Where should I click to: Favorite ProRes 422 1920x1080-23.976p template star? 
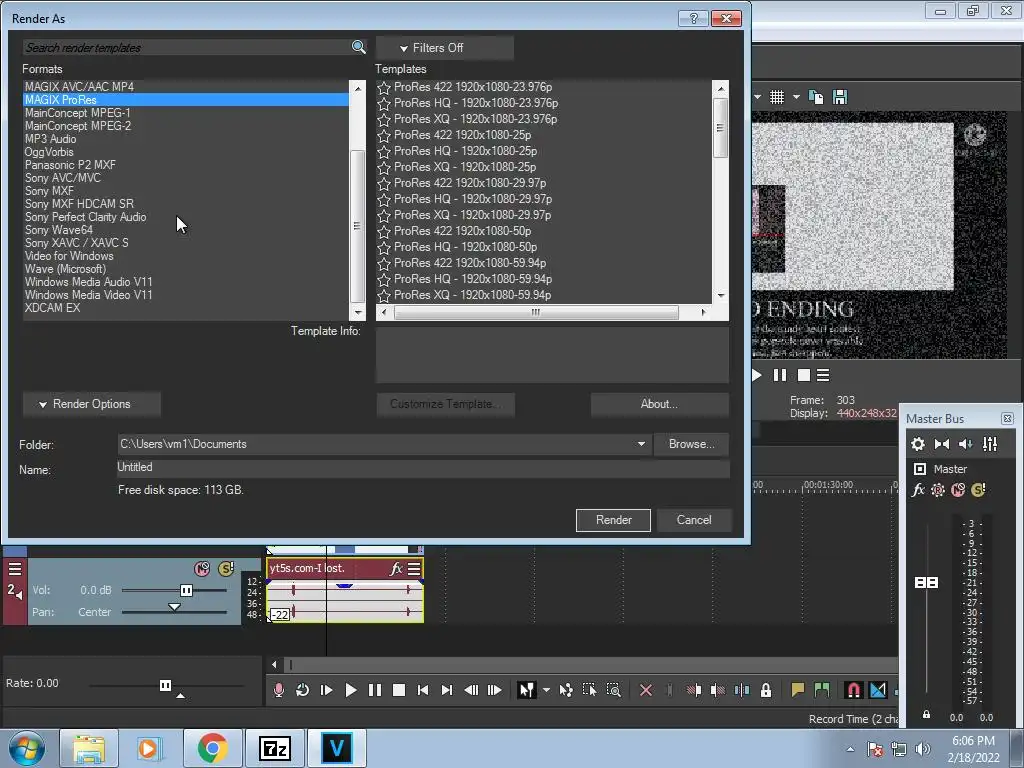click(384, 88)
